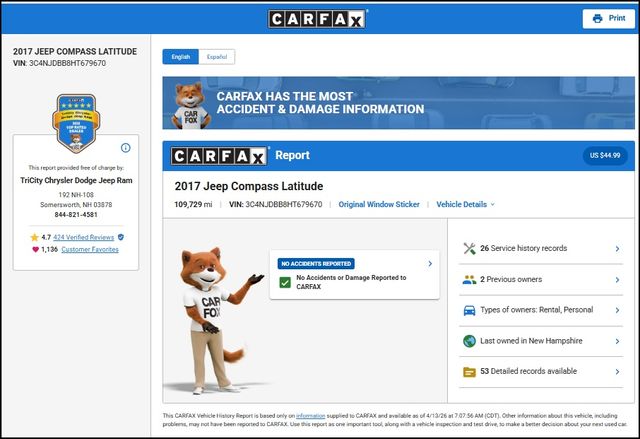Click the wrench service history icon

pos(469,248)
